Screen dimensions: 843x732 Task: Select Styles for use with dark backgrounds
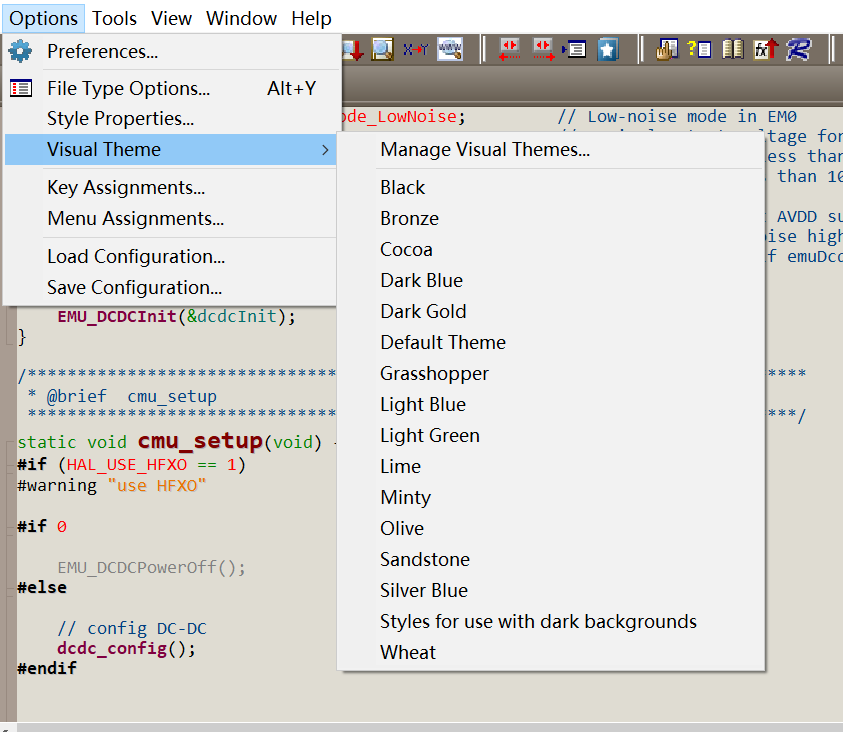point(538,621)
